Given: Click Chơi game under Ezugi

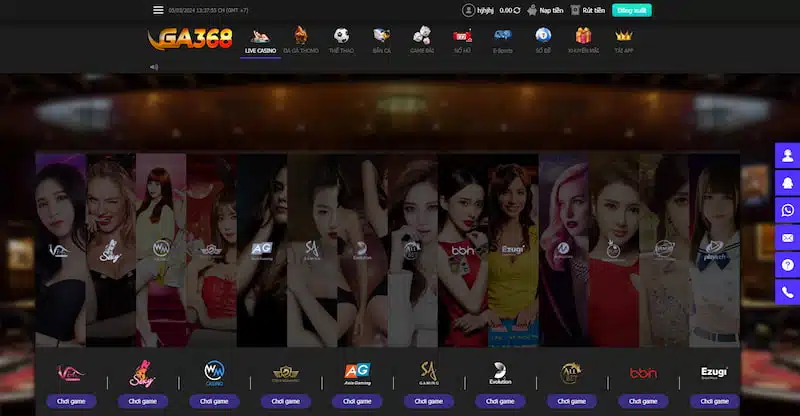Looking at the screenshot, I should [714, 401].
